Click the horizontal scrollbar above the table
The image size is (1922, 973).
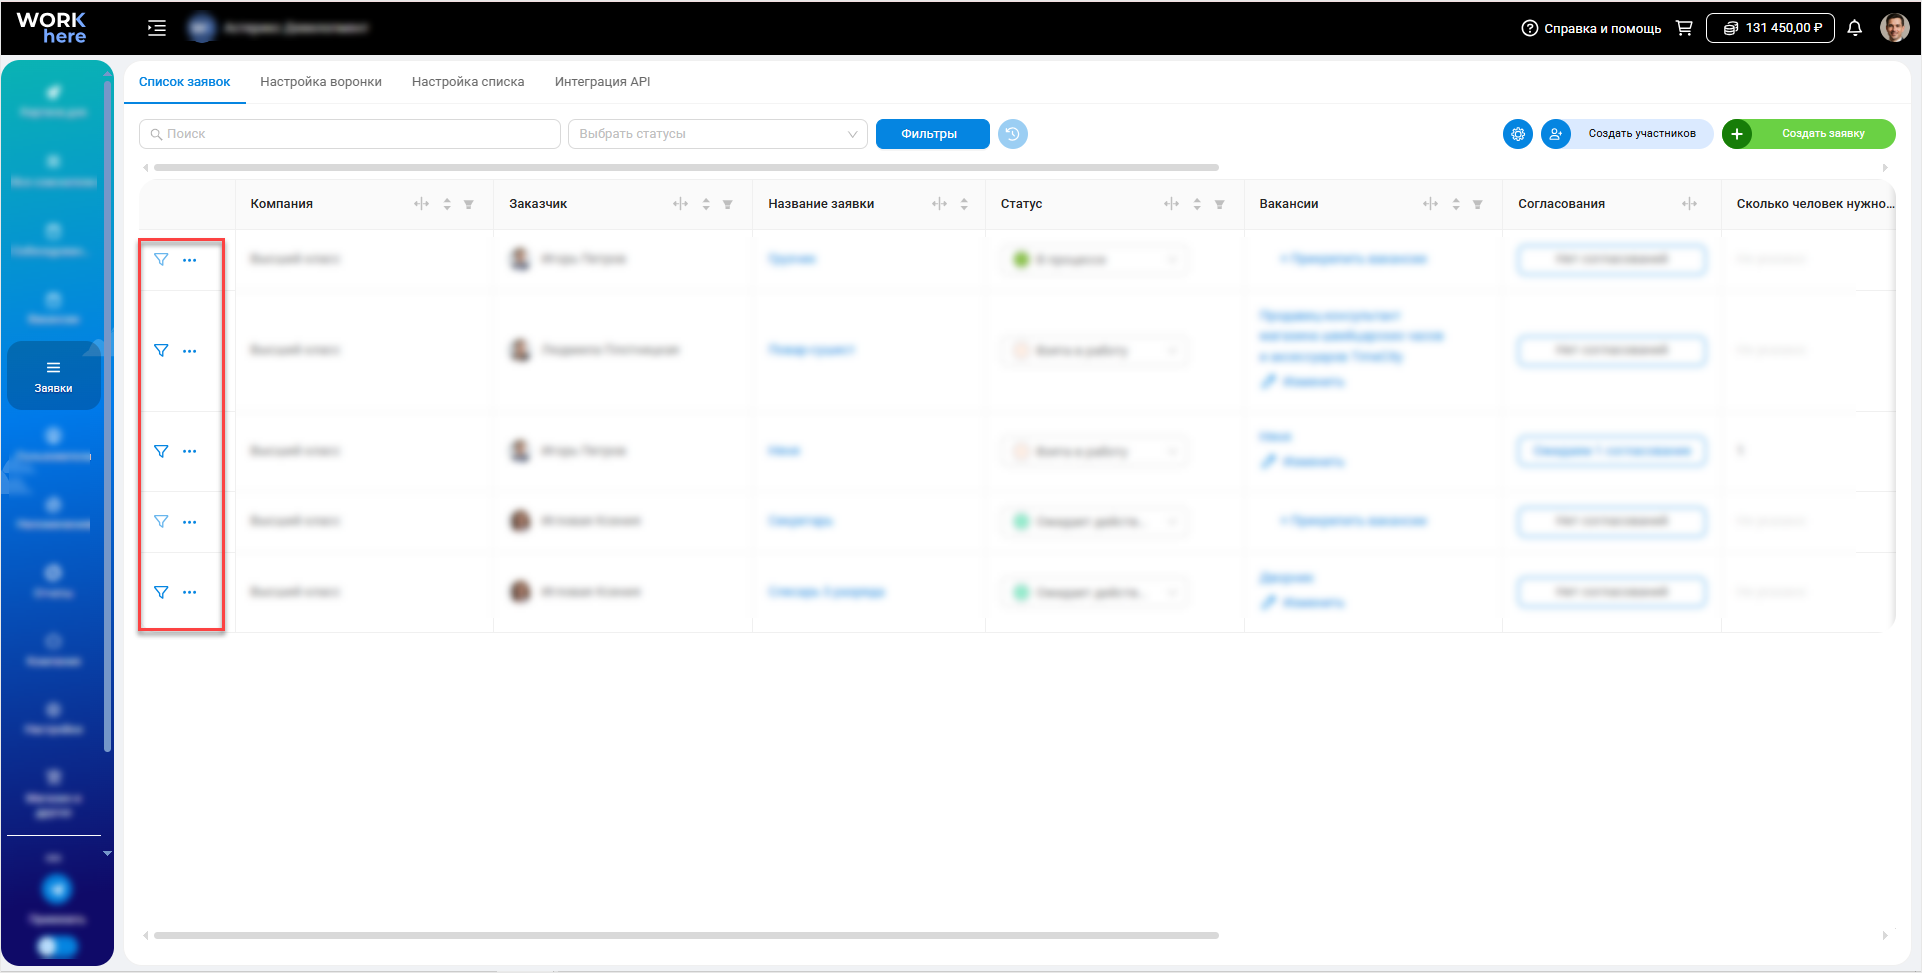click(686, 167)
